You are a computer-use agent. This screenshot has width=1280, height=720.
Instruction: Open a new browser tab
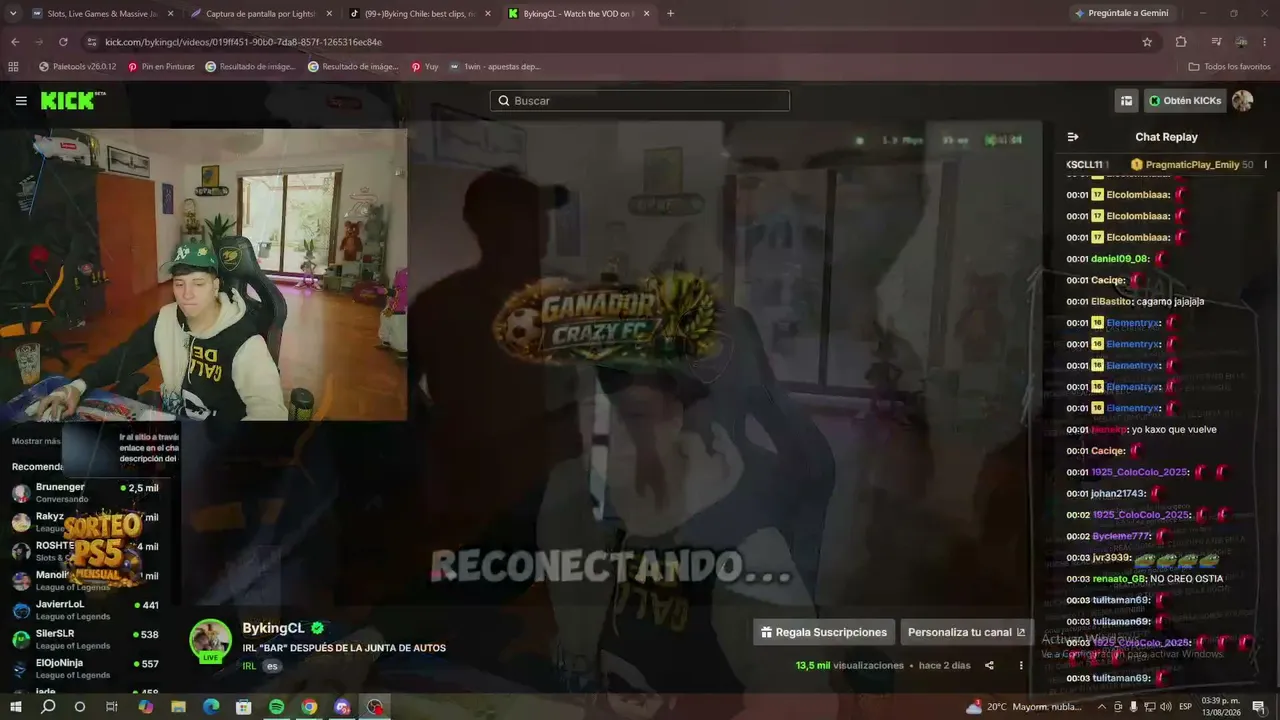point(670,14)
